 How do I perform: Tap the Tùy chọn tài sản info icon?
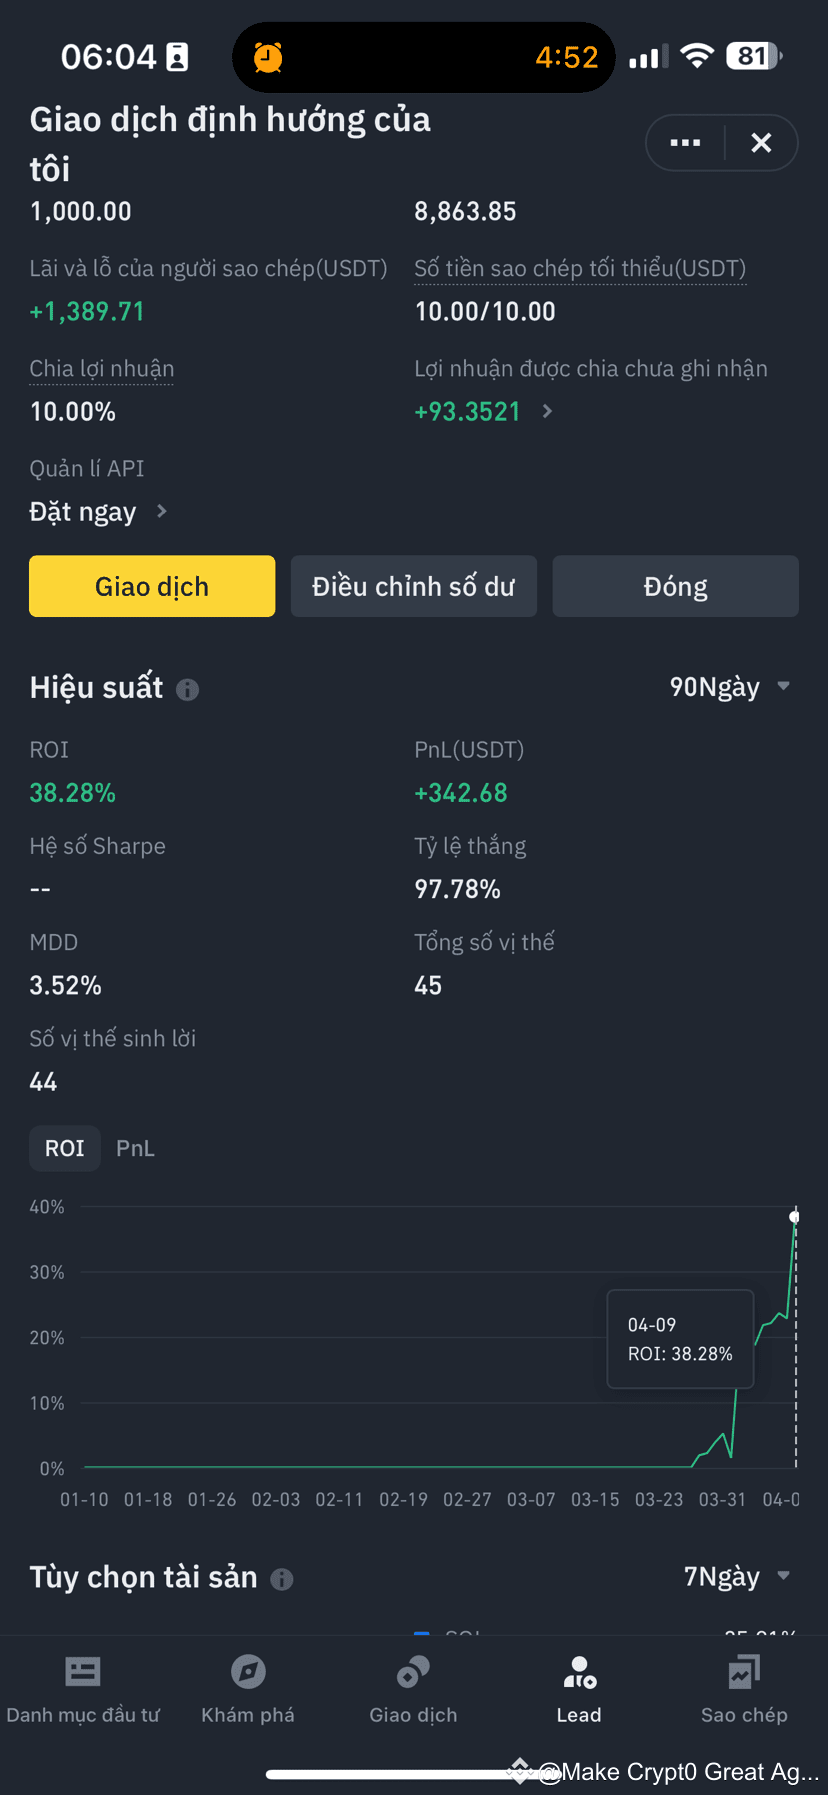[282, 1579]
